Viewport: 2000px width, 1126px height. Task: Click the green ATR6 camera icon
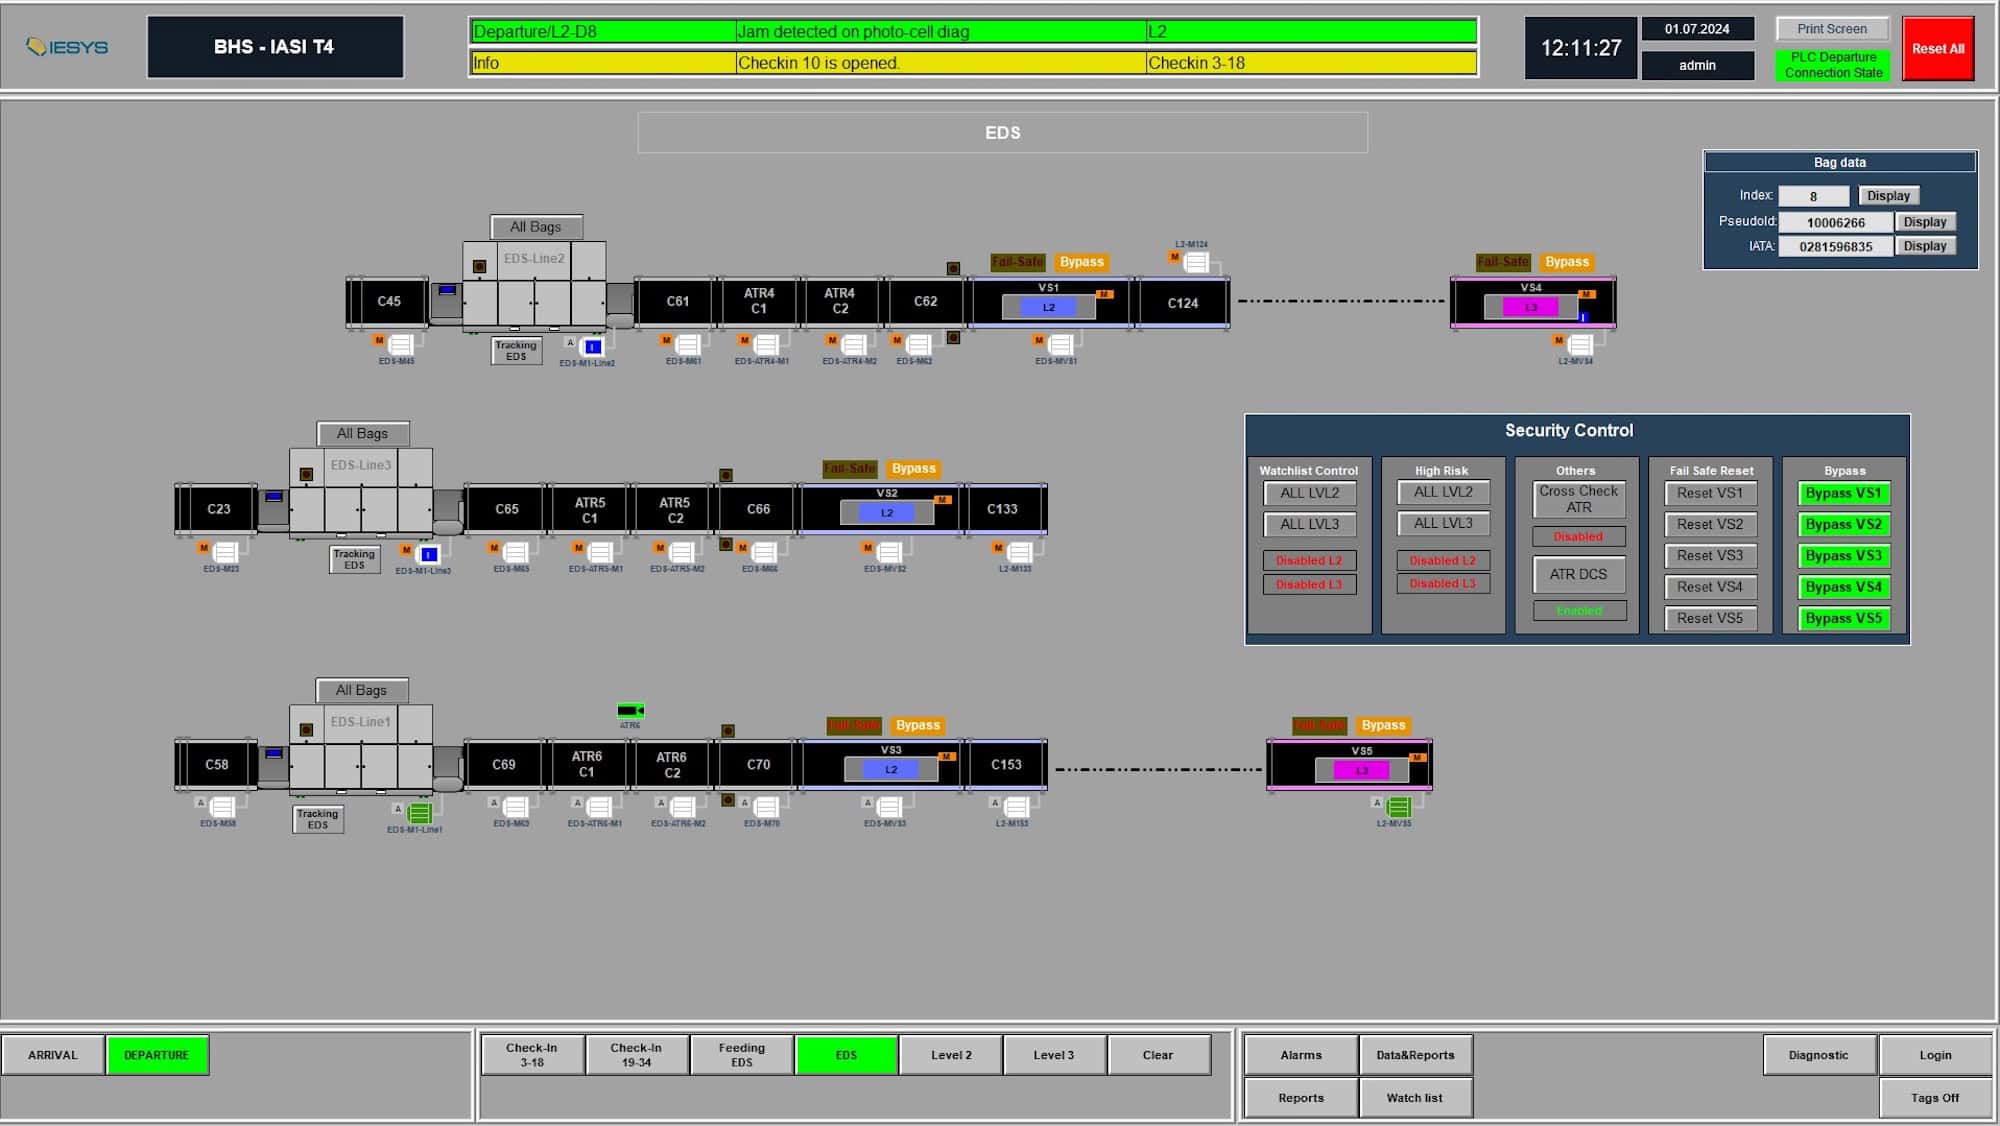(630, 711)
